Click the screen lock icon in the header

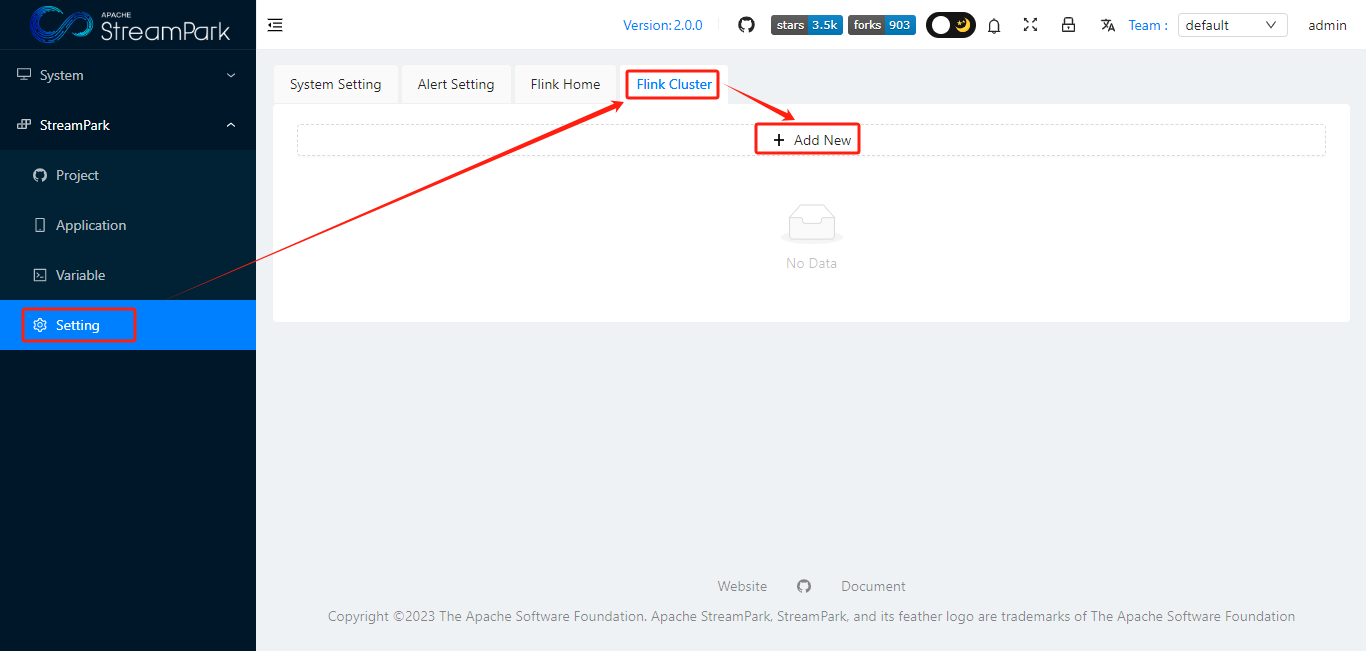[1068, 25]
